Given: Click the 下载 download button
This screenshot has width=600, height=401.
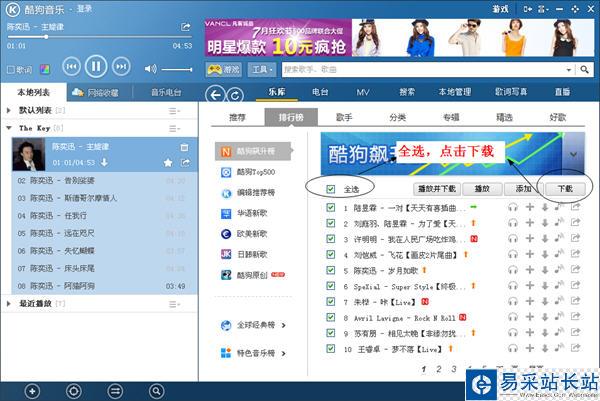Looking at the screenshot, I should pyautogui.click(x=565, y=189).
